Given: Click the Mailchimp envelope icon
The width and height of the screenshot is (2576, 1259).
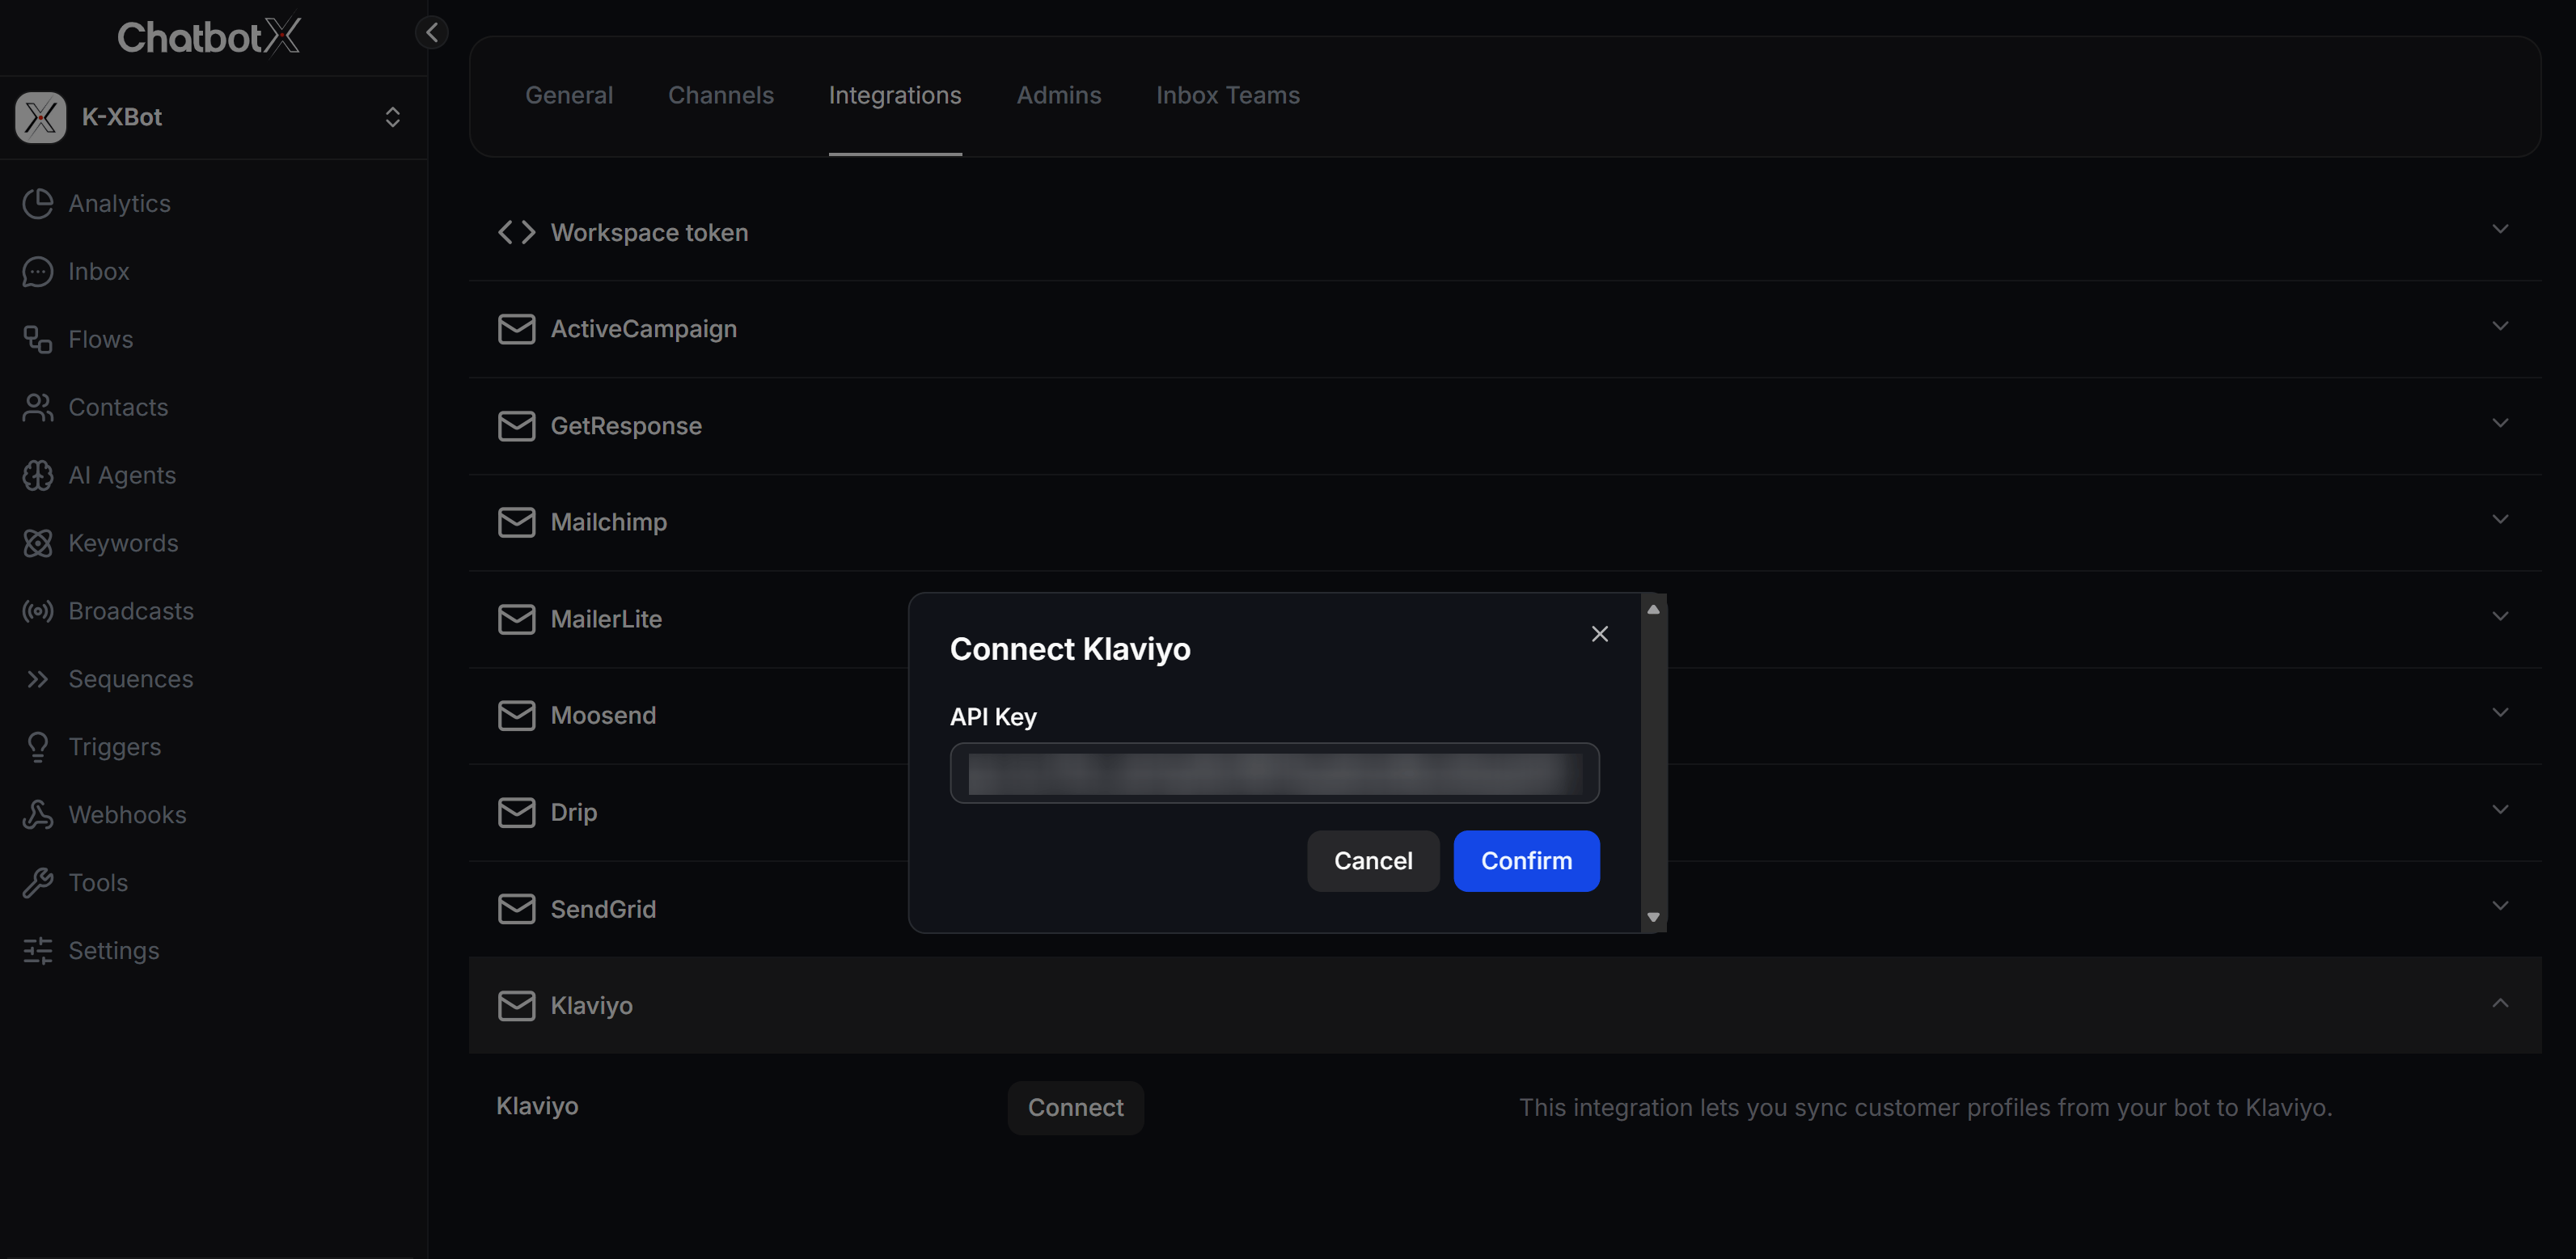Looking at the screenshot, I should click(x=516, y=523).
